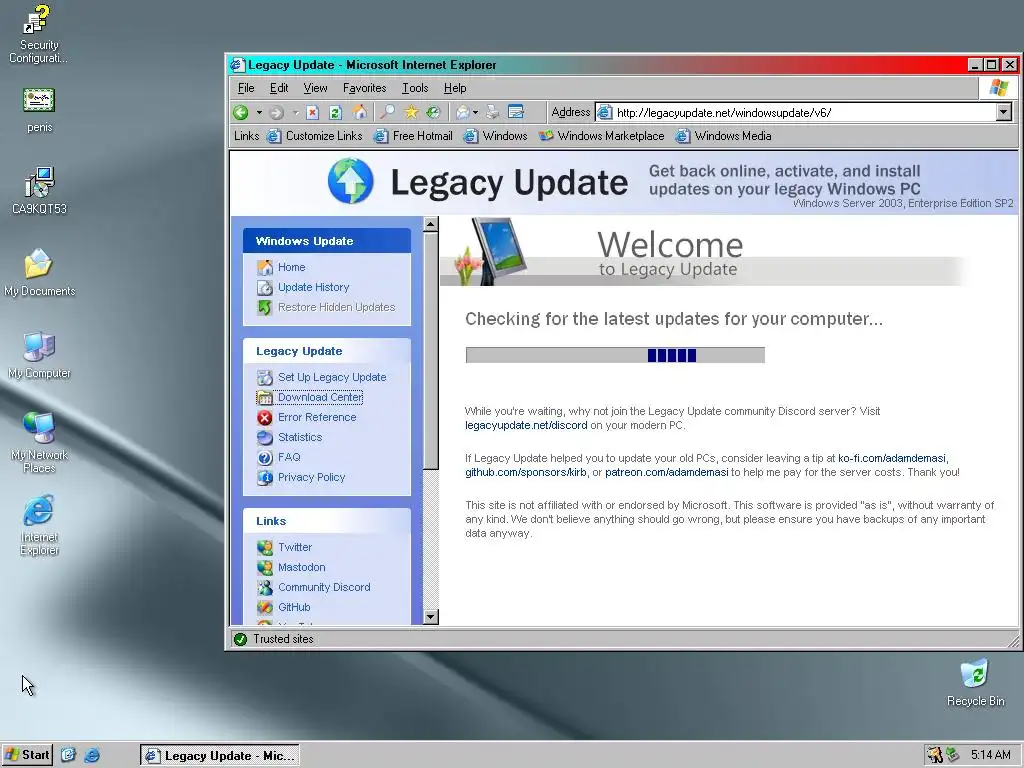Click the sidebar scrollbar thumb

click(x=430, y=351)
